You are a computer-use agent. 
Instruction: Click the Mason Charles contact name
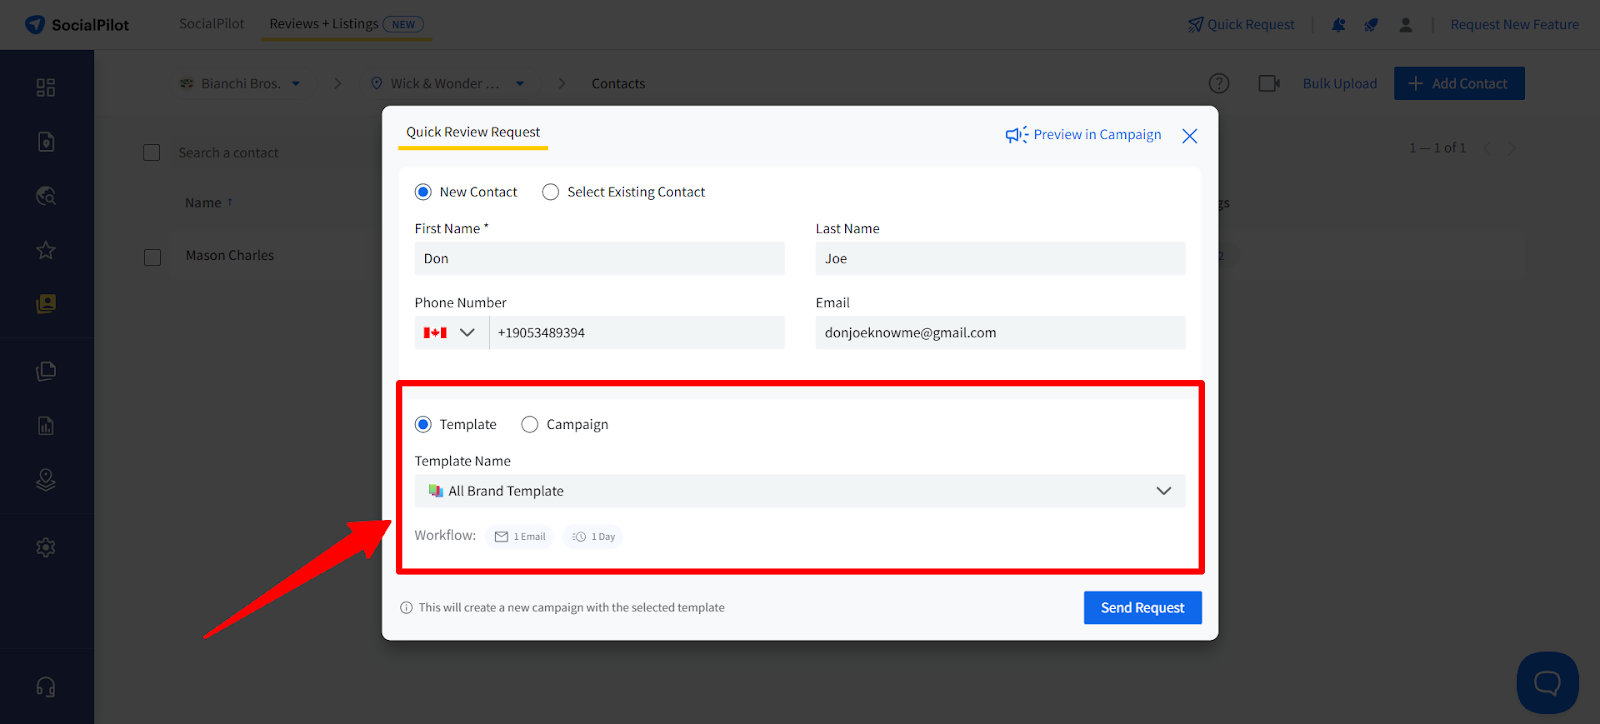[x=230, y=256]
